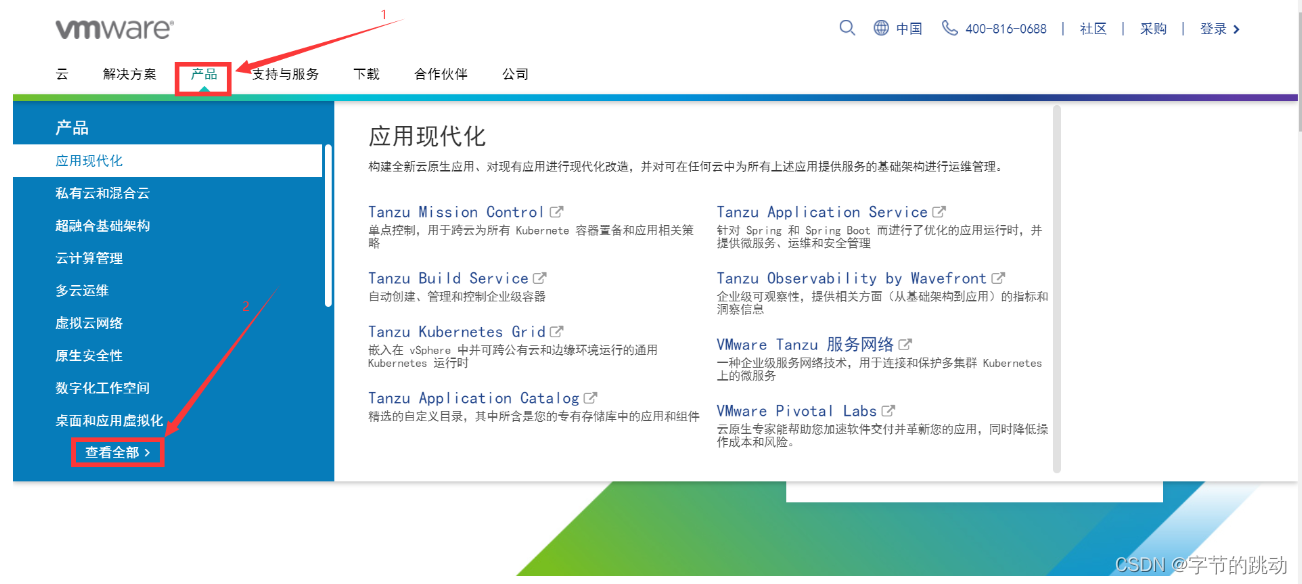Click the globe region icon
Image resolution: width=1302 pixels, height=584 pixels.
click(881, 28)
